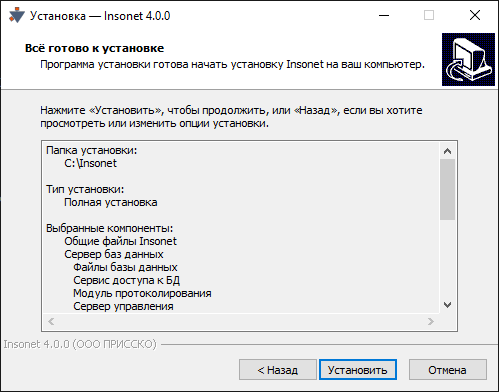Viewport: 499px width, 392px height.
Task: Click the "Insonet 4.0.0 (ООО ПРИССКО)" footer label
Action: 80,344
